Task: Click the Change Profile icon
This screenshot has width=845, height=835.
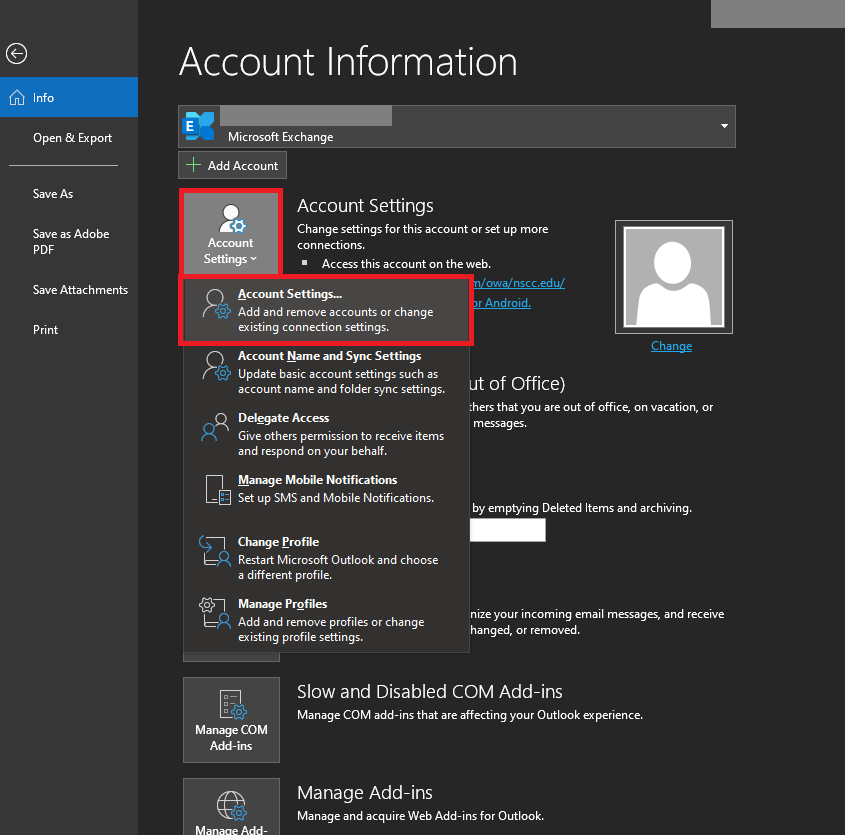Action: pos(214,551)
